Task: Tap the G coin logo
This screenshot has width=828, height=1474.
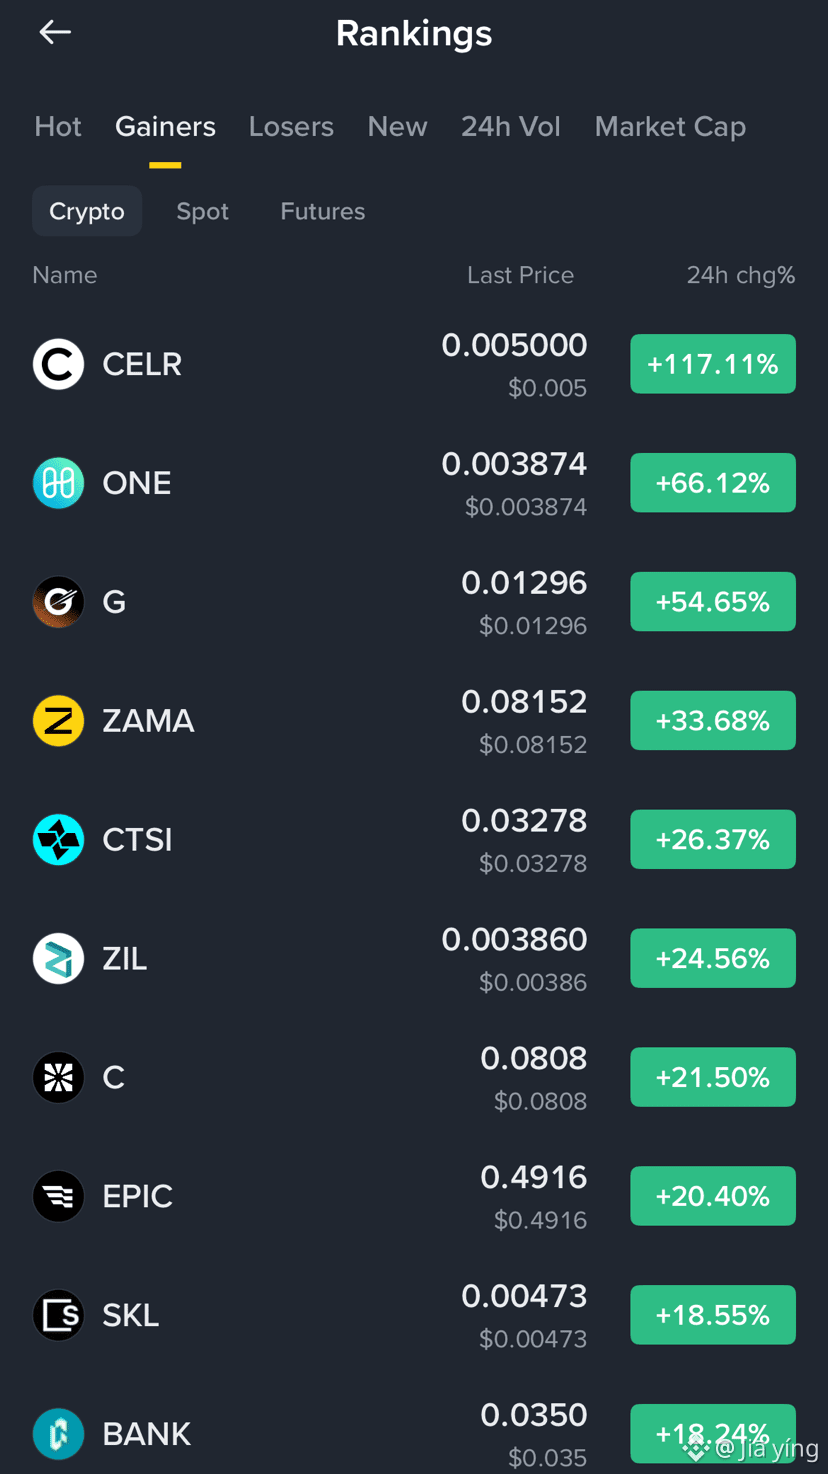Action: (58, 602)
